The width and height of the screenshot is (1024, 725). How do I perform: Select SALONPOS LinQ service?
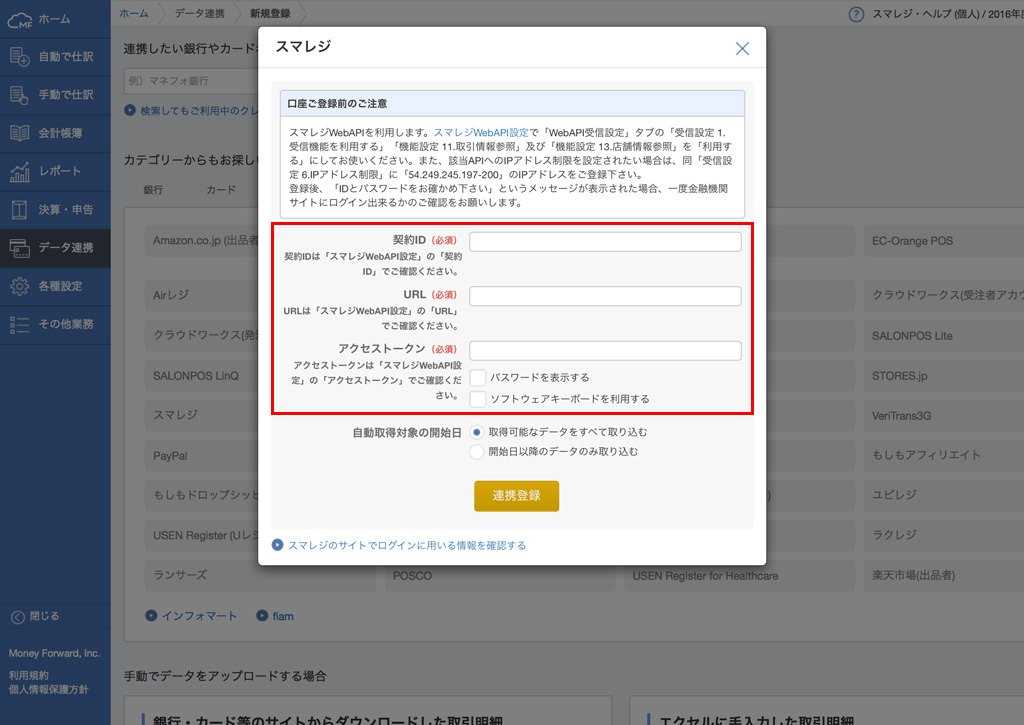[x=202, y=376]
